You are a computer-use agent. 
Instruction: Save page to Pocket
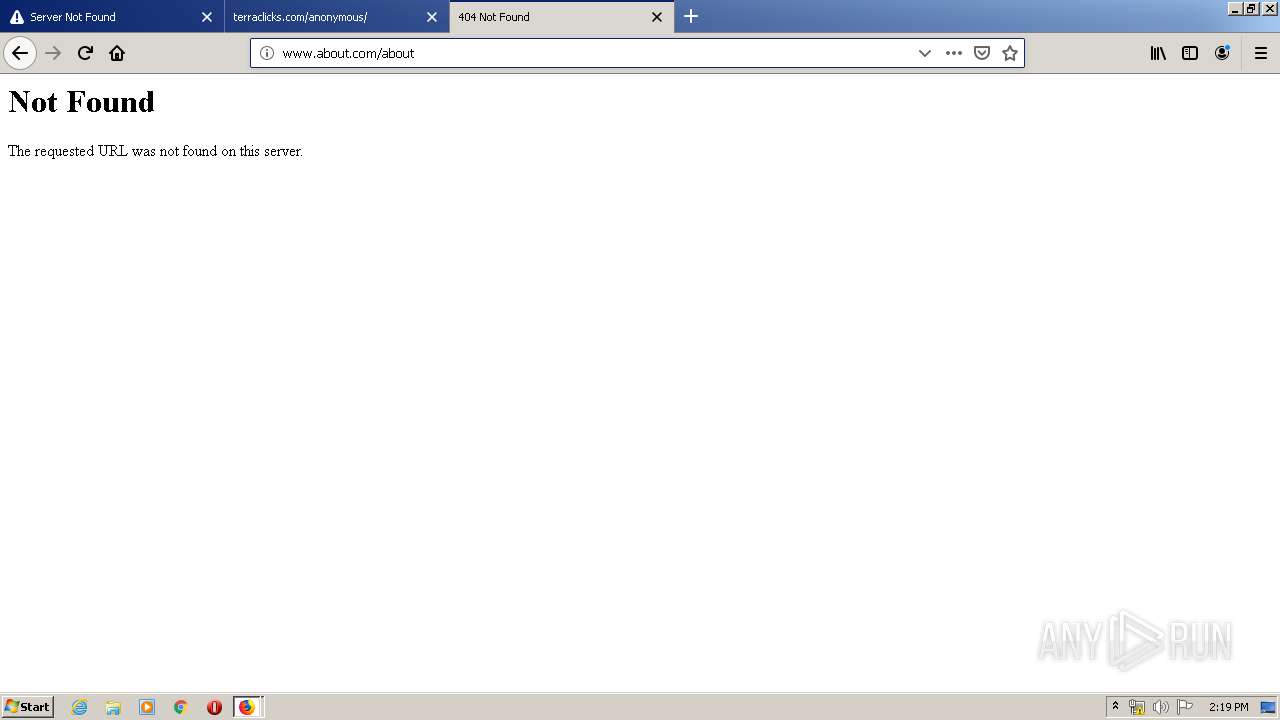click(982, 53)
